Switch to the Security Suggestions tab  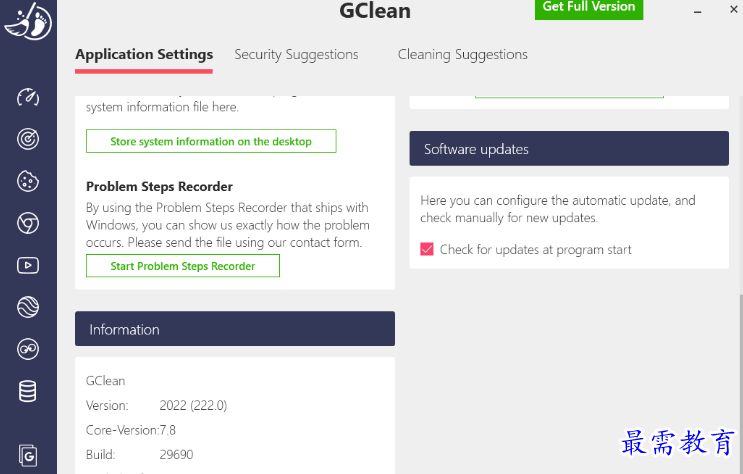click(296, 54)
